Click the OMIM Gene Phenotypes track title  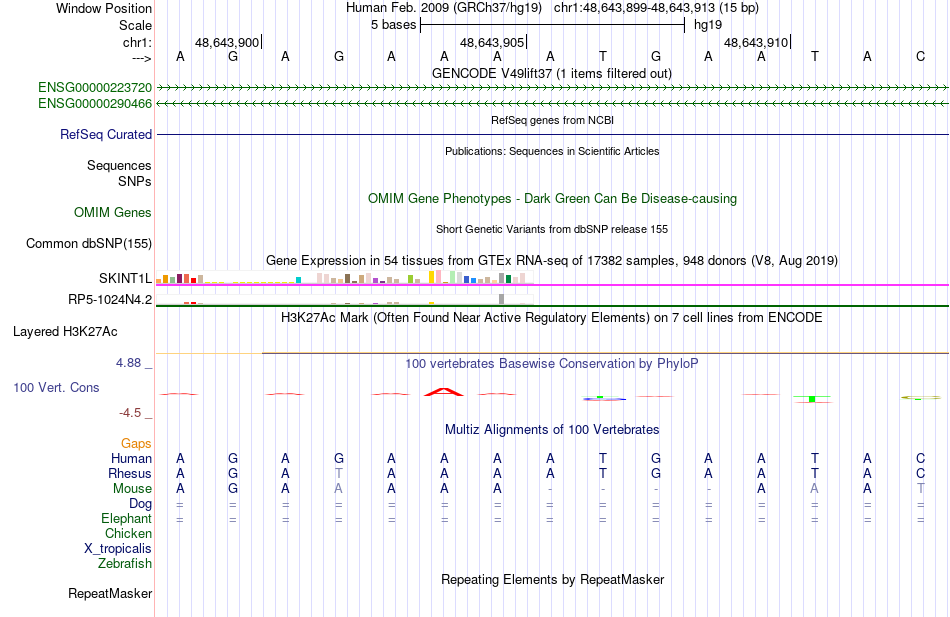(x=553, y=199)
